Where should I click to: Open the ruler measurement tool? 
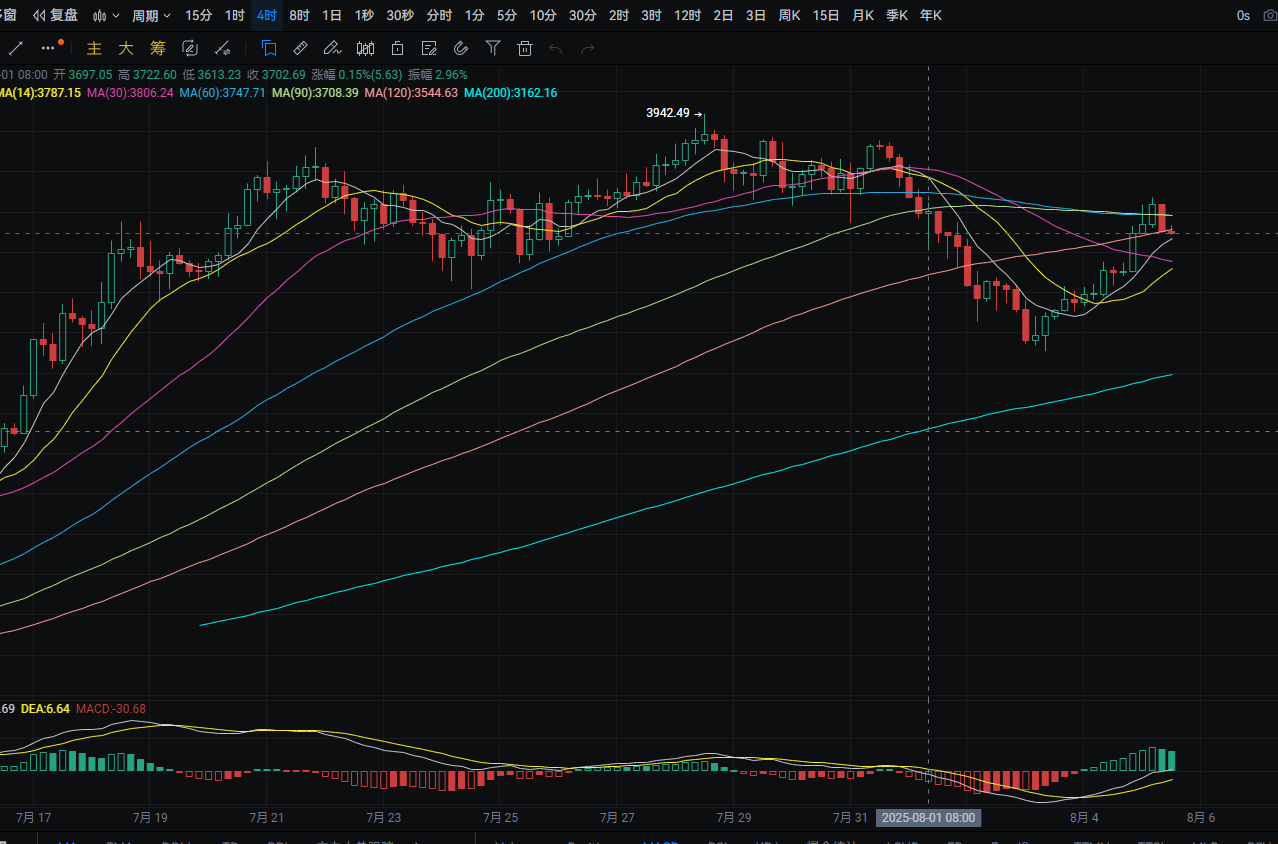click(x=300, y=48)
